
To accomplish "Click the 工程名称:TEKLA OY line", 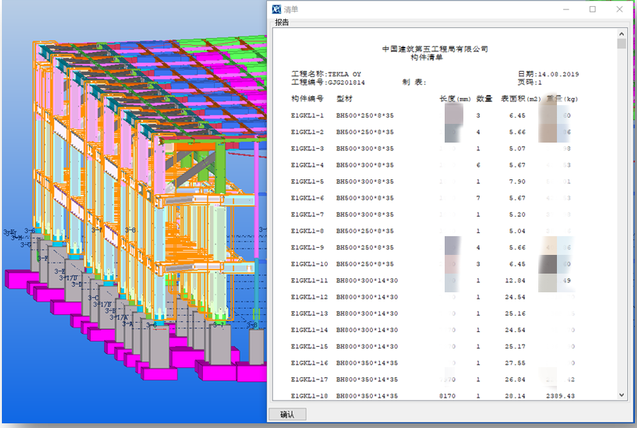I will [326, 74].
